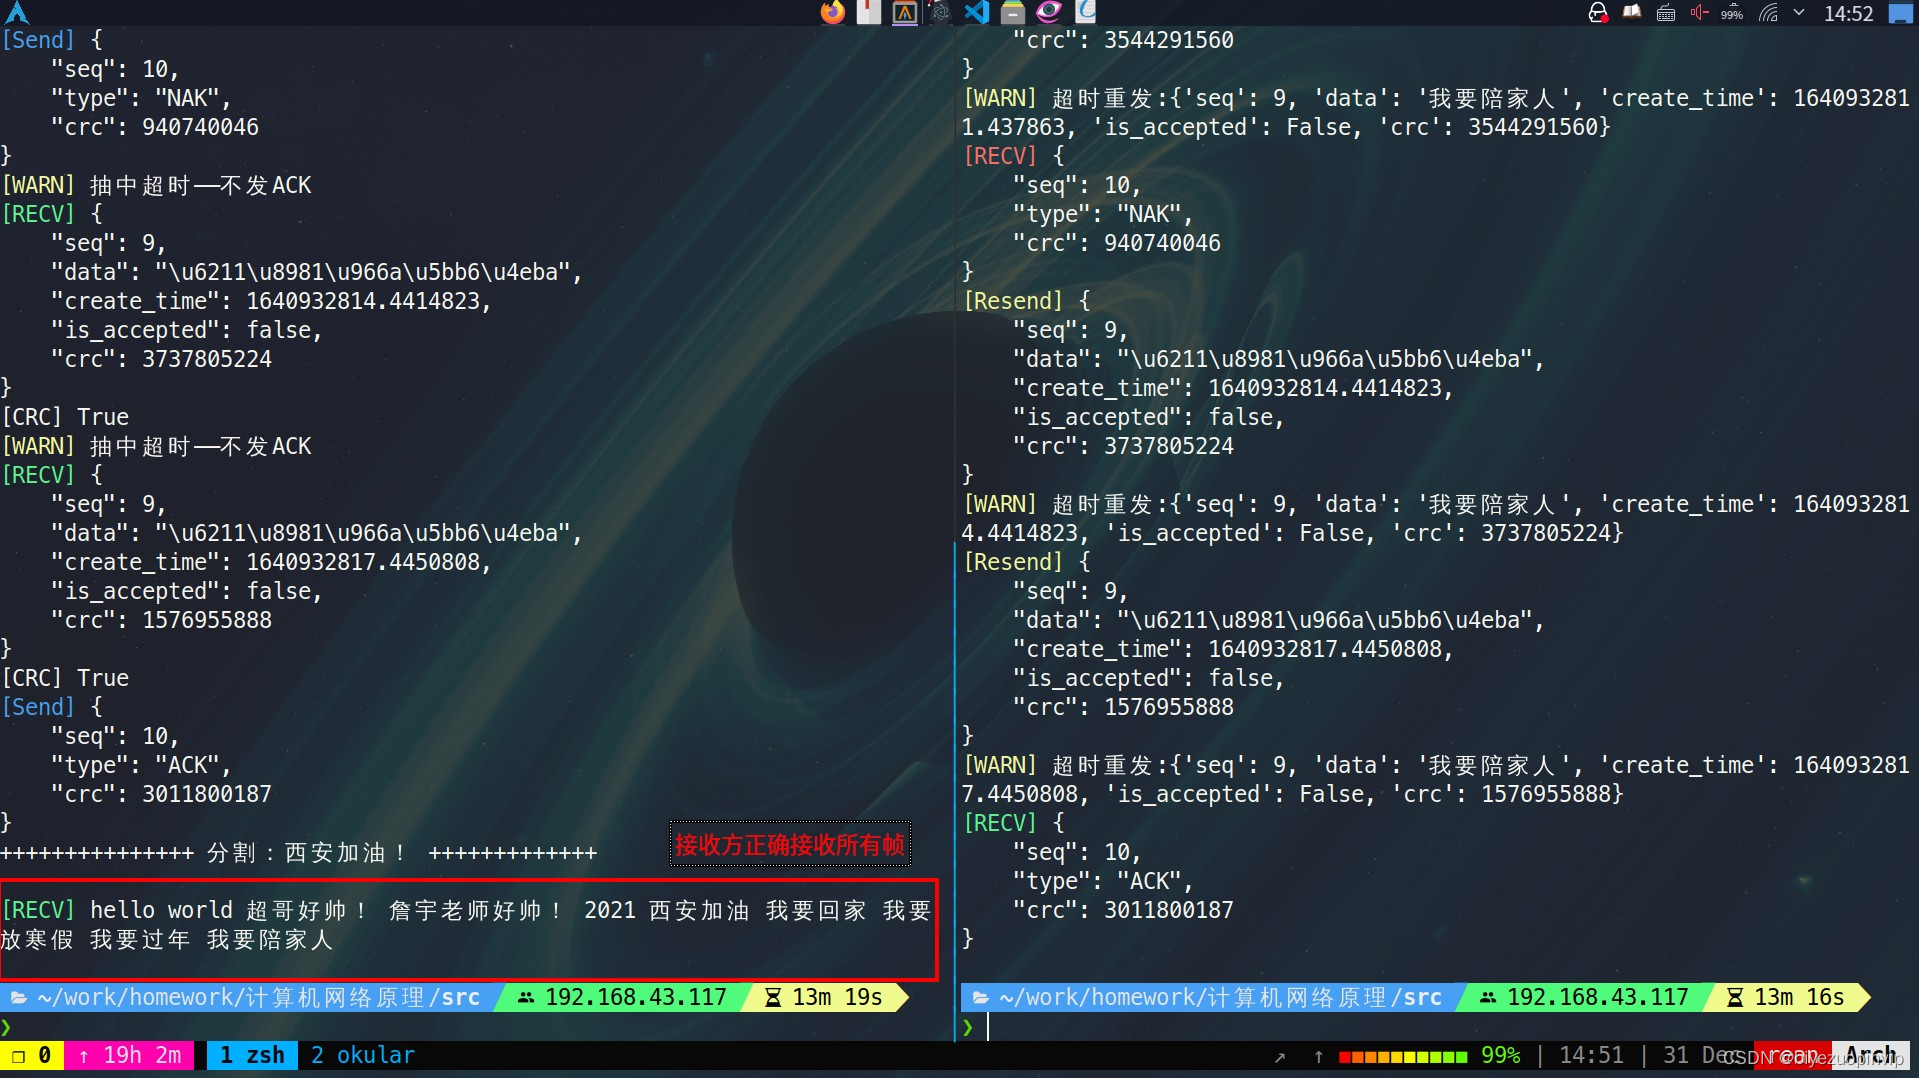Launch Visual Studio Code from the top panel
The height and width of the screenshot is (1078, 1919).
click(x=977, y=13)
